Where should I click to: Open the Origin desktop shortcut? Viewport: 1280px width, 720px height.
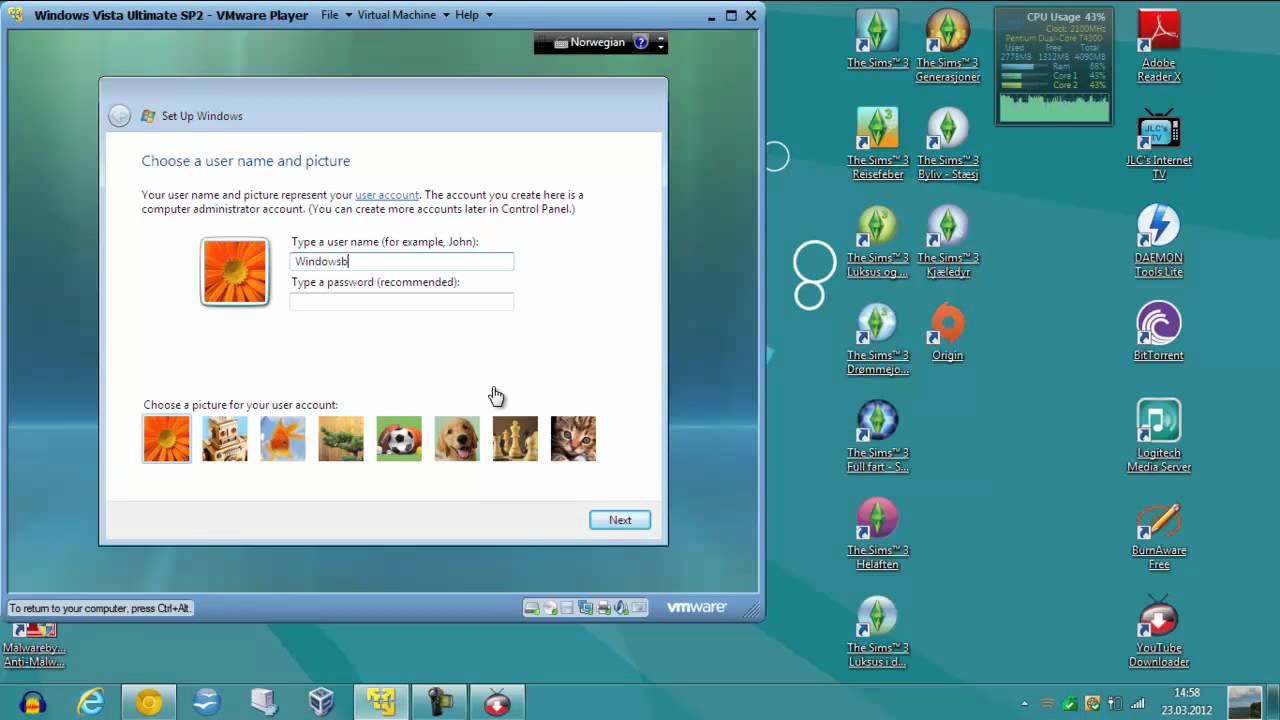coord(947,332)
